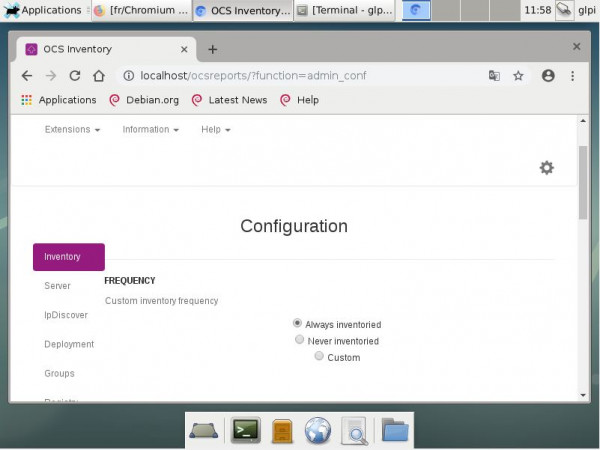600x450 pixels.
Task: Switch to the fr/Chromium taskbar window
Action: (142, 10)
